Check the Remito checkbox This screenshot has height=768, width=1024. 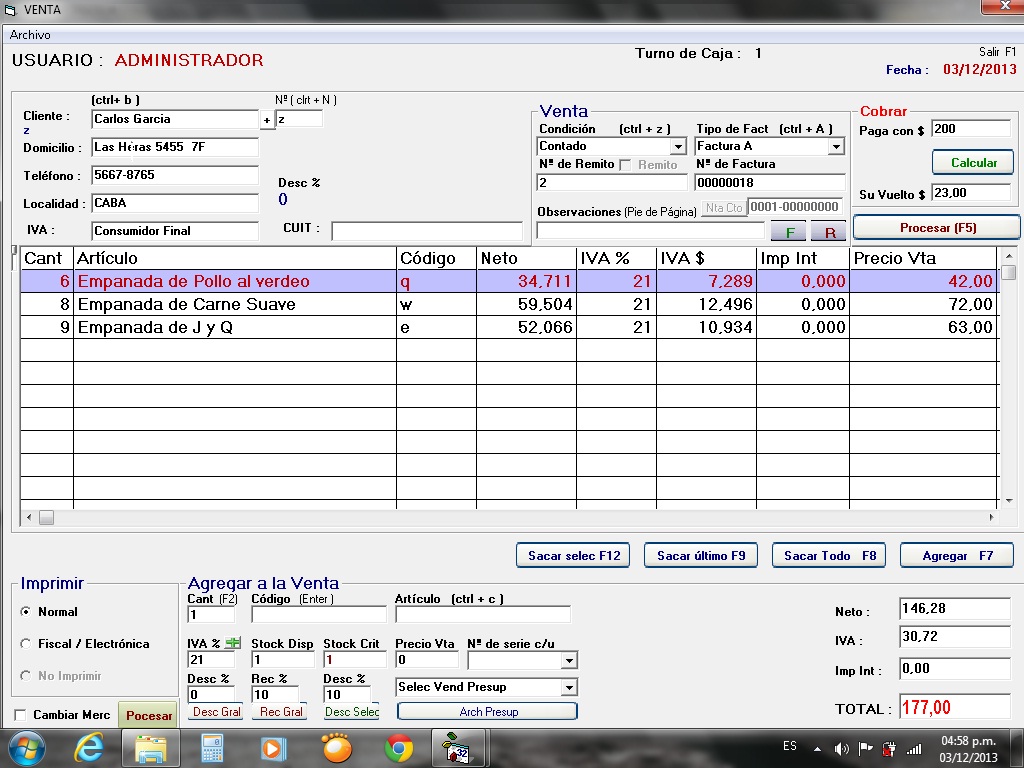pos(625,165)
